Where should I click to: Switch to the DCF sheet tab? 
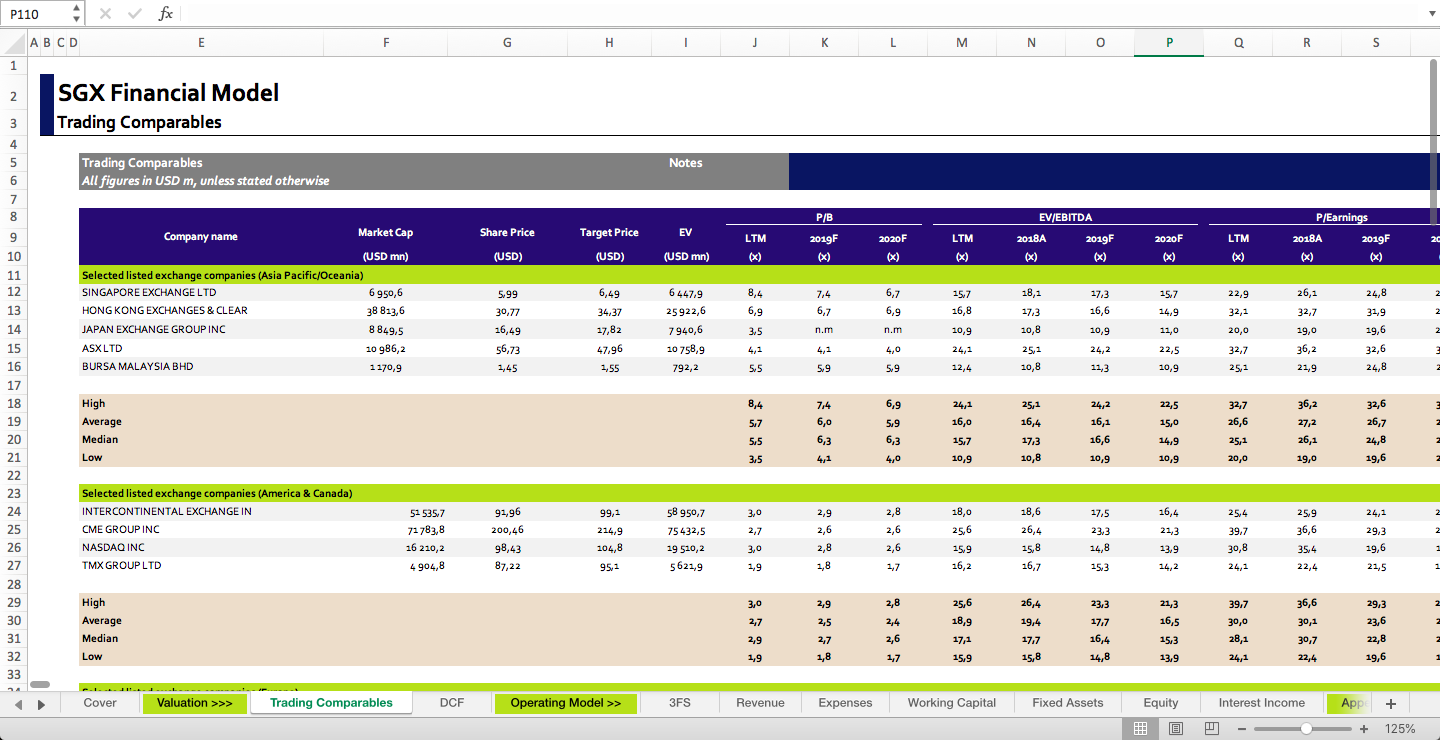[x=452, y=703]
